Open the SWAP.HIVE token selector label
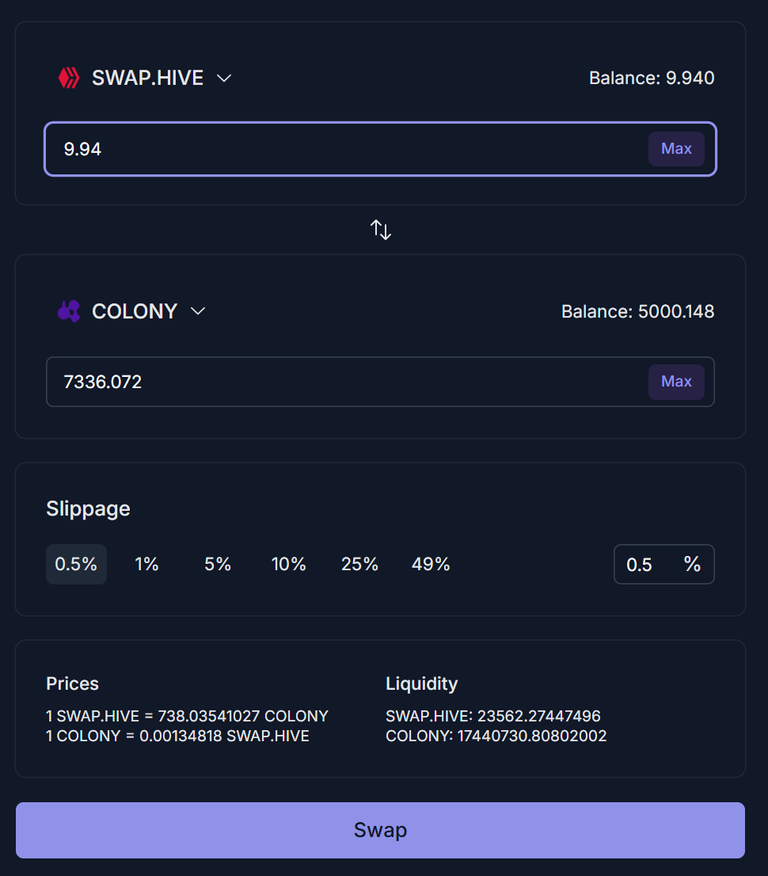The height and width of the screenshot is (876, 768). [x=147, y=78]
